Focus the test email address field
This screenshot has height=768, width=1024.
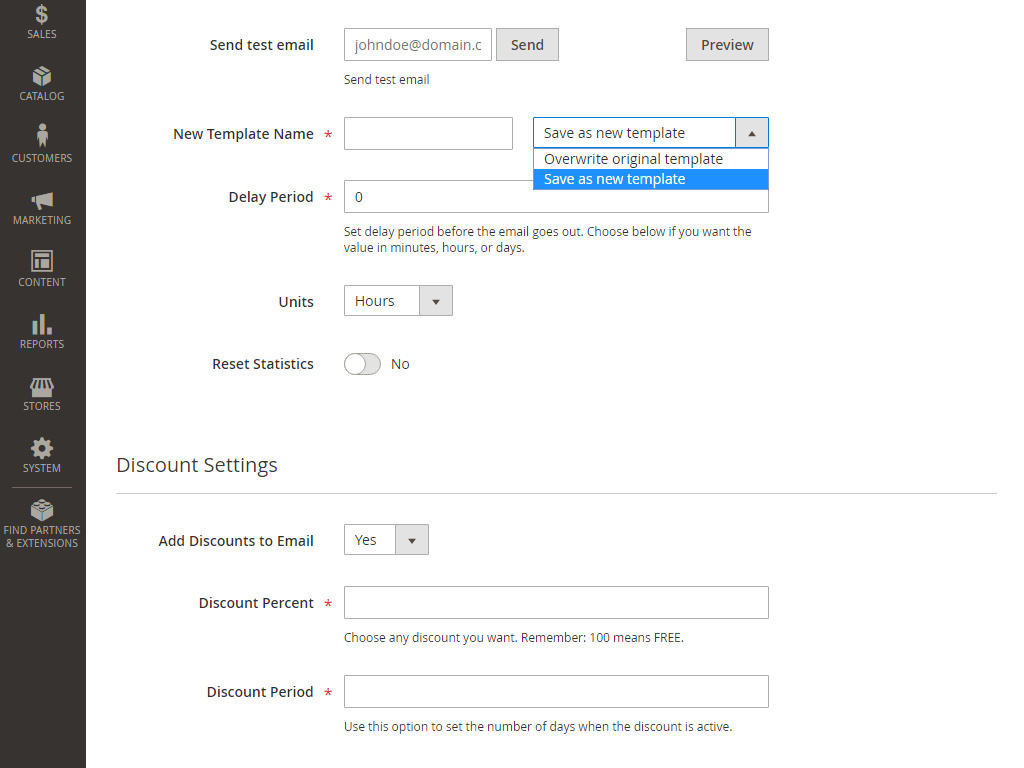(x=418, y=44)
